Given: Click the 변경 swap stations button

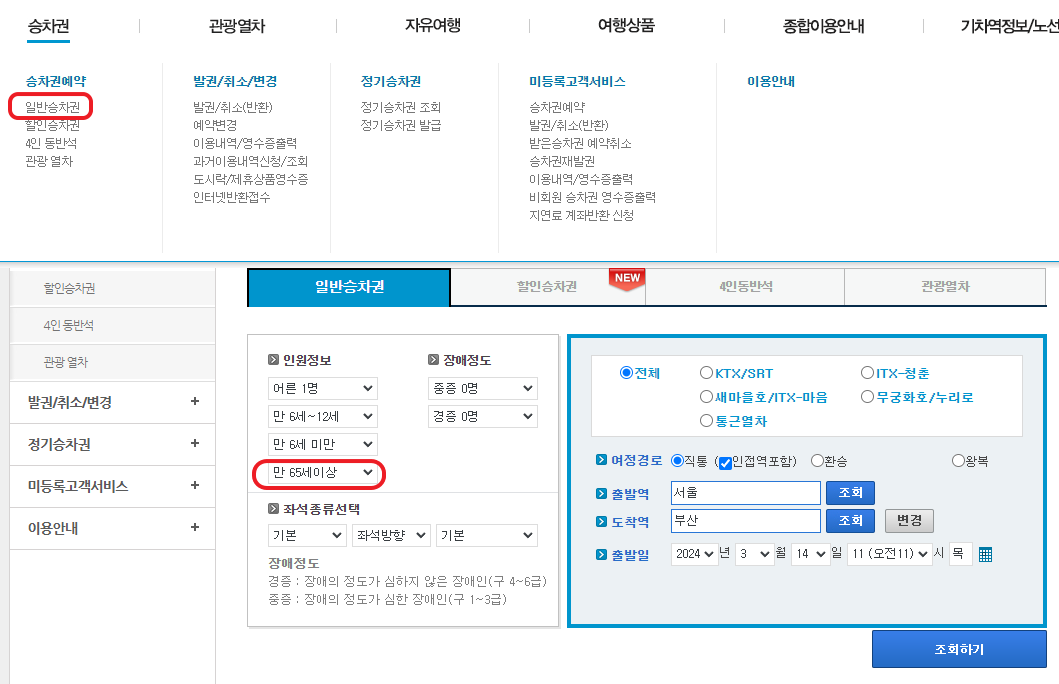Looking at the screenshot, I should pos(909,521).
